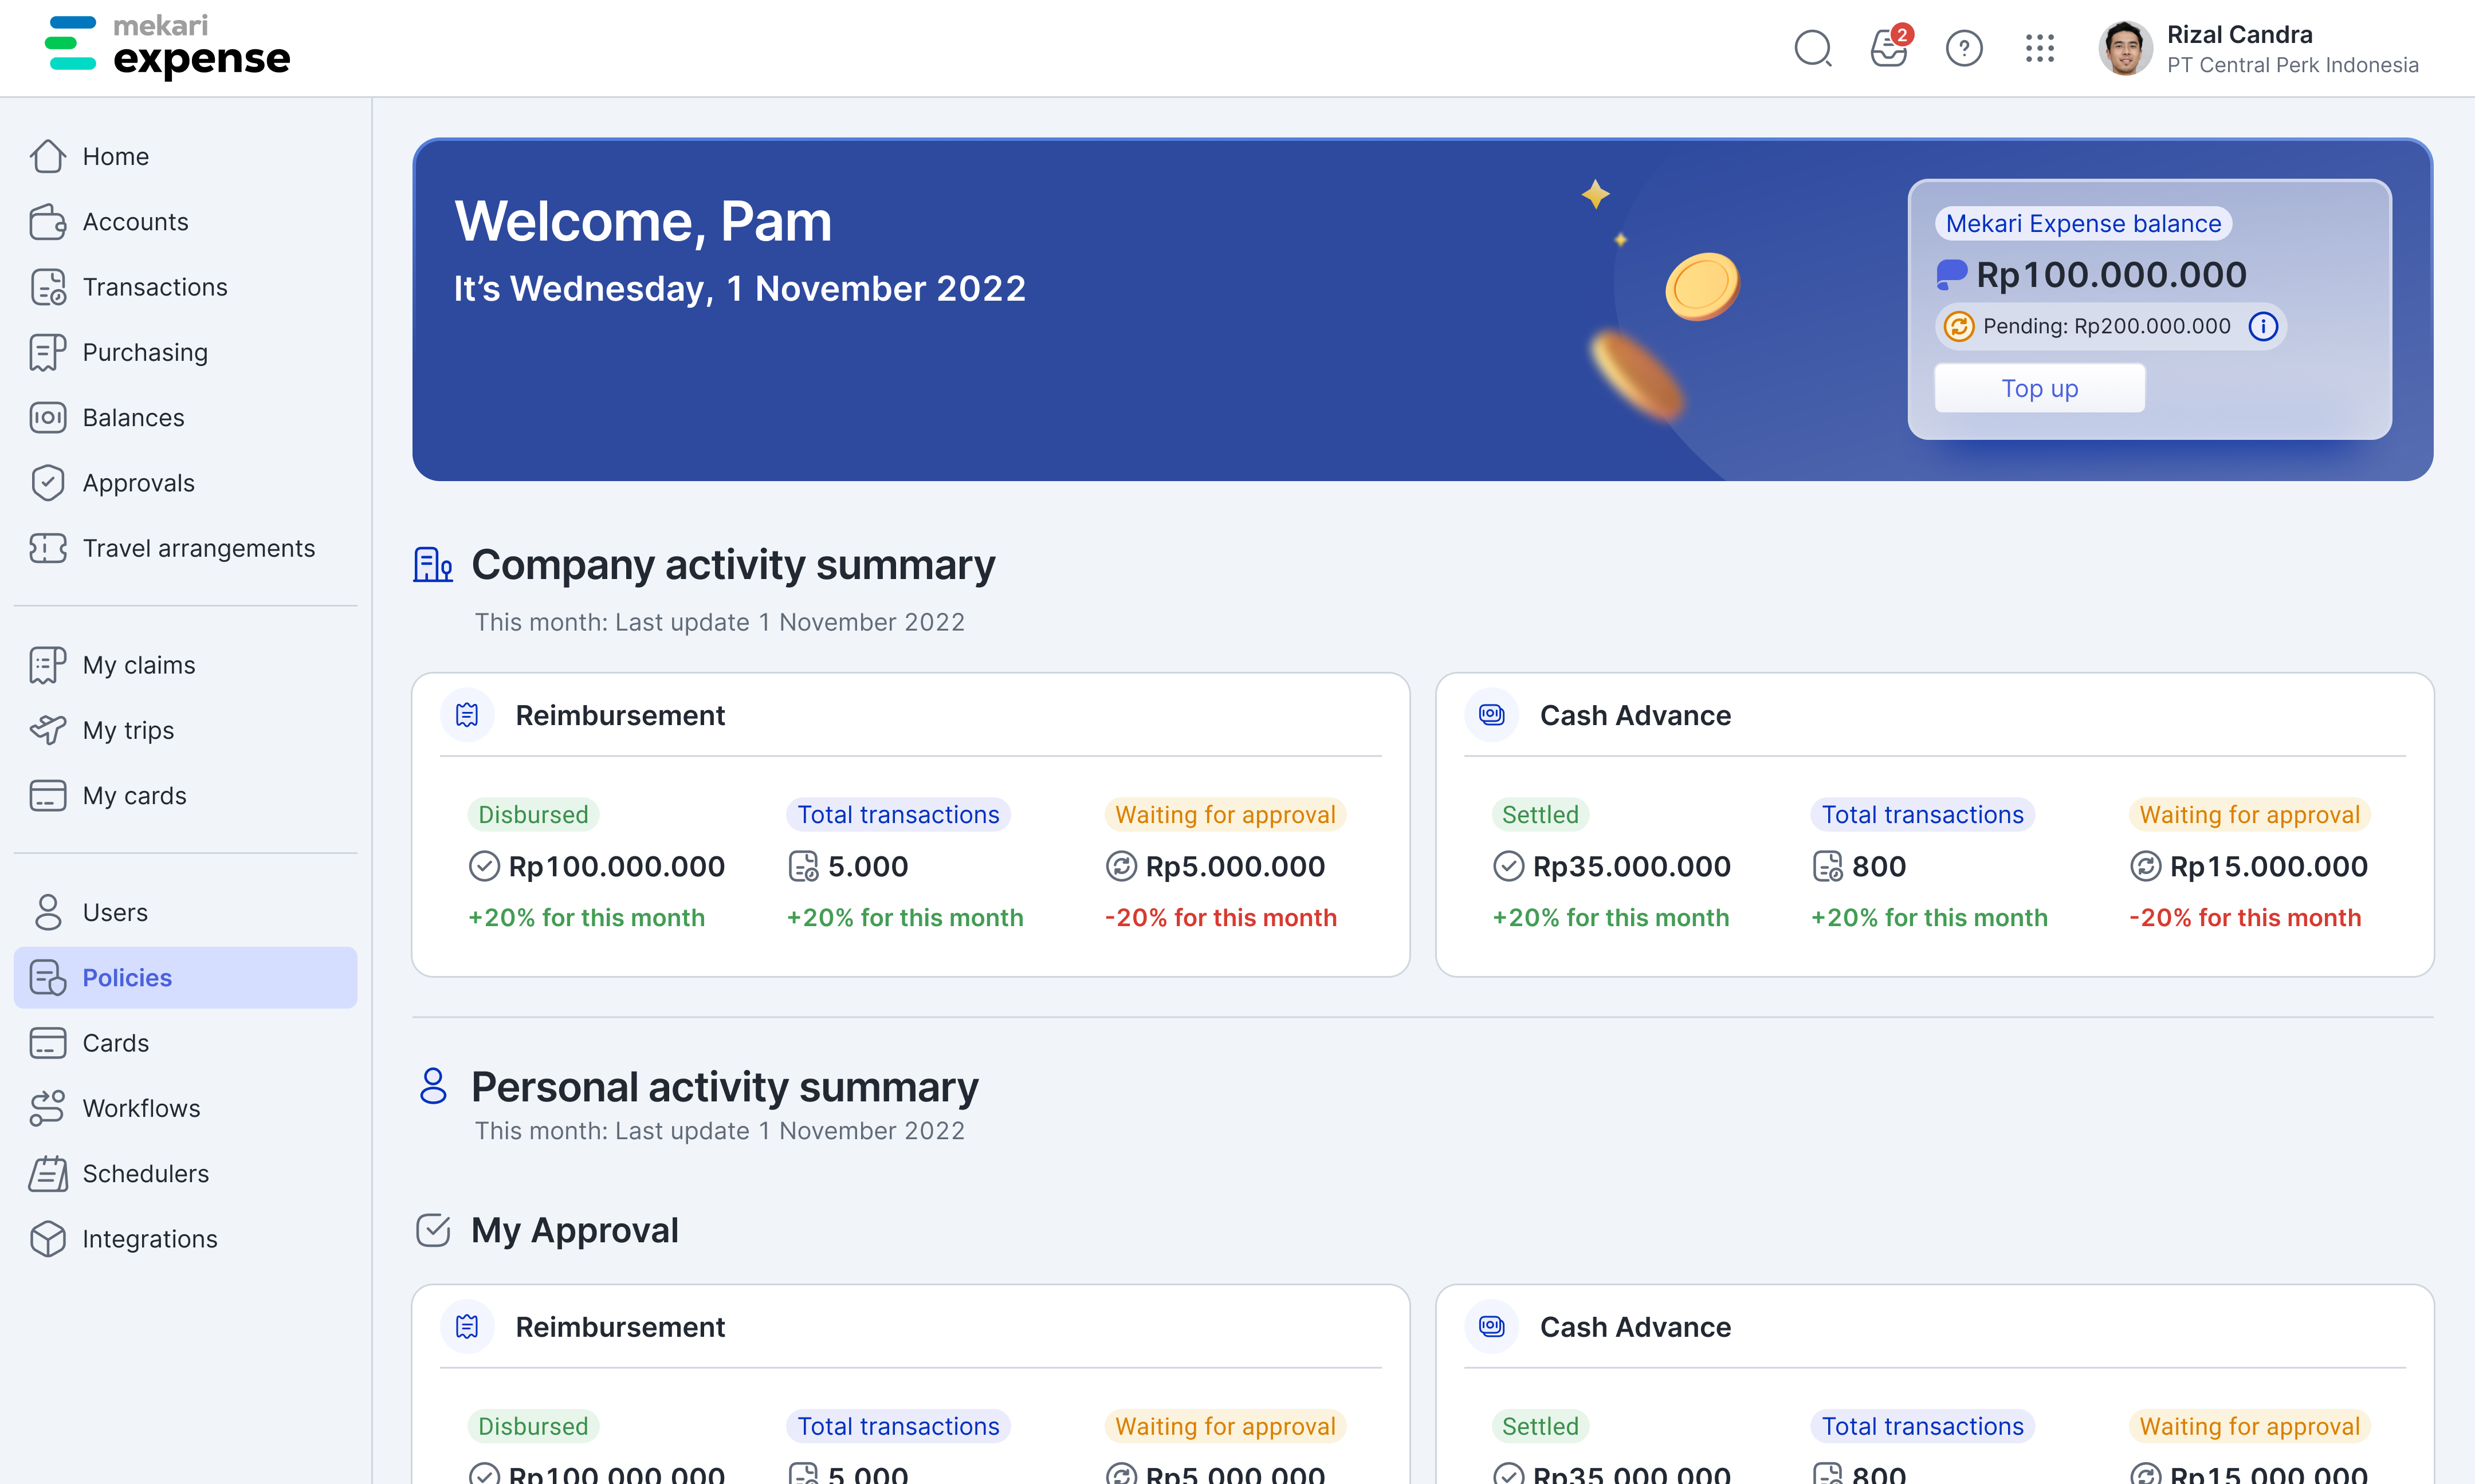Open the Workflows sidebar item
This screenshot has height=1484, width=2475.
click(141, 1108)
